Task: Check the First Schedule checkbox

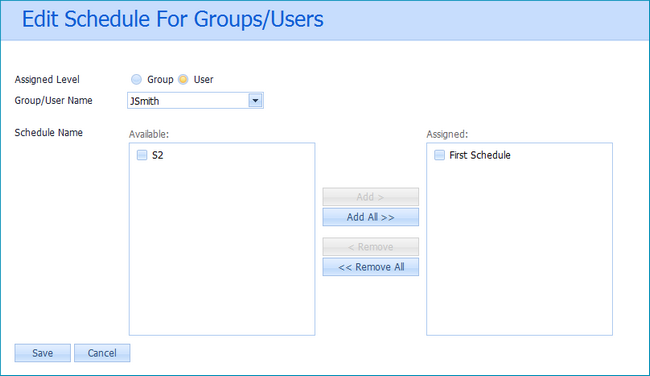Action: pyautogui.click(x=439, y=155)
